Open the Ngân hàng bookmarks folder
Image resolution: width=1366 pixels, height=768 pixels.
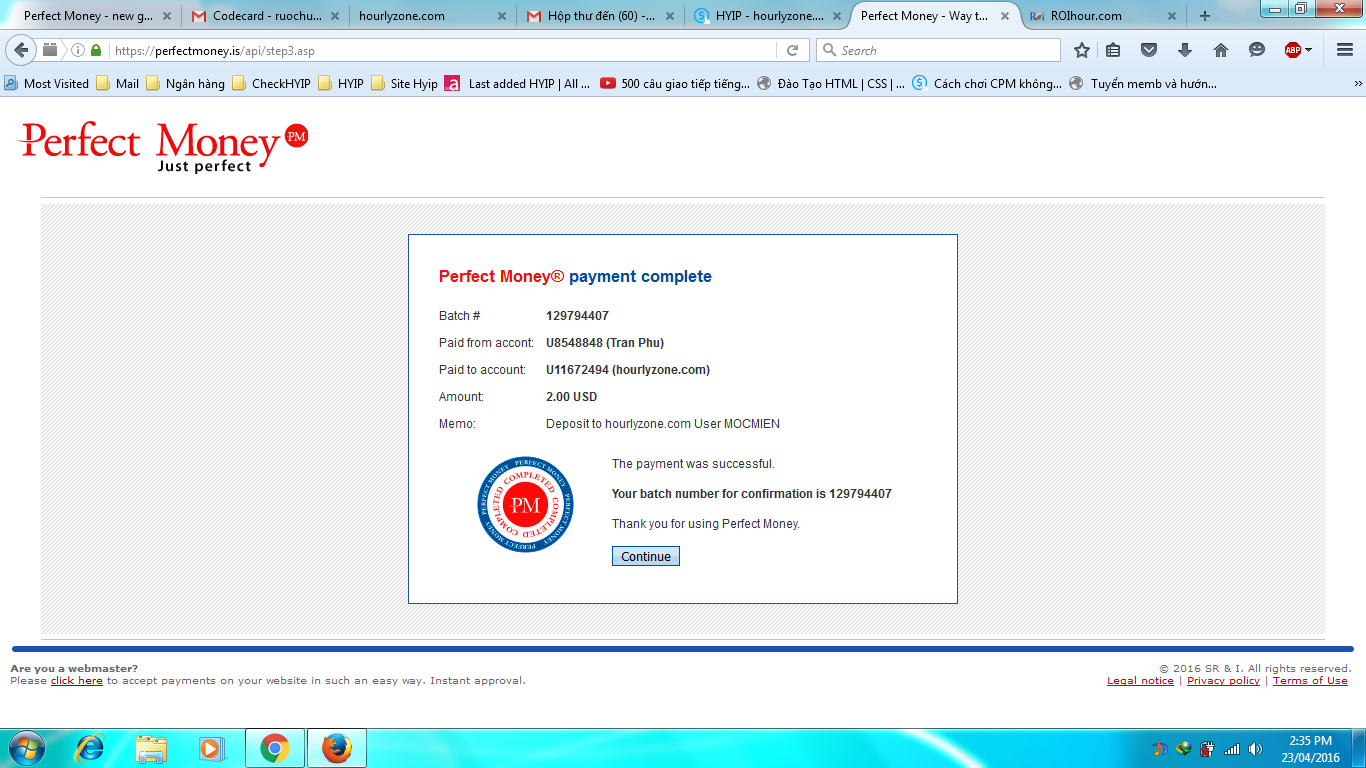click(x=185, y=84)
